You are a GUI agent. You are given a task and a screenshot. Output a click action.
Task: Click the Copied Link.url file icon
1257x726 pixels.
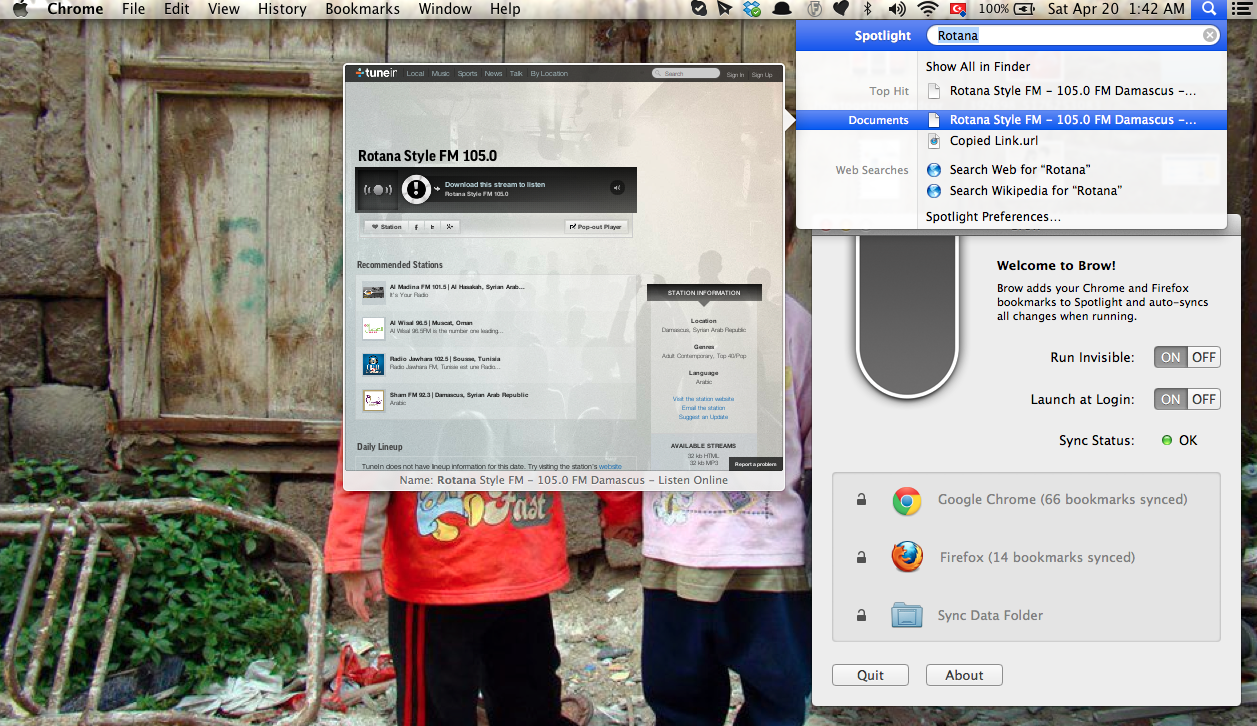point(934,141)
